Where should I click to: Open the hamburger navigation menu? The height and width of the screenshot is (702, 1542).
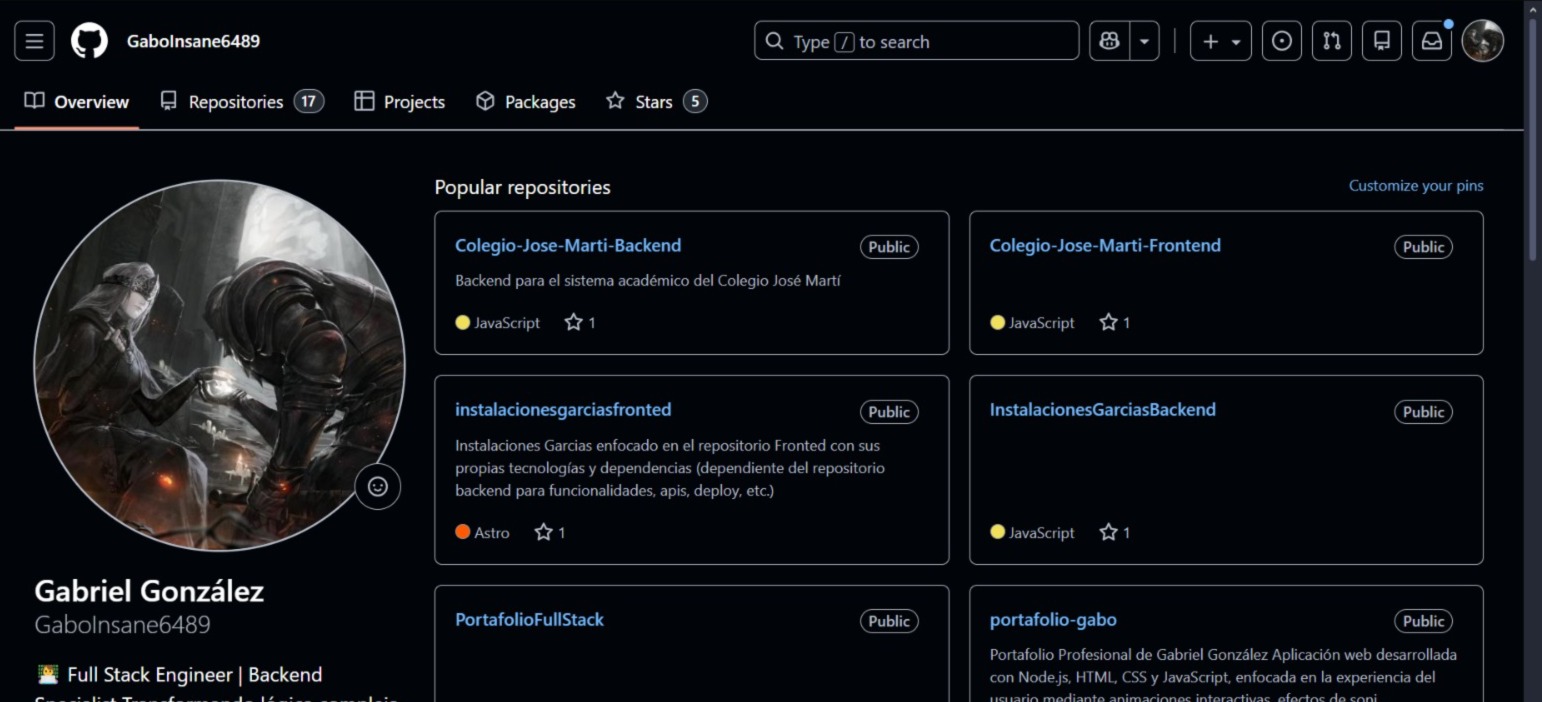tap(33, 40)
